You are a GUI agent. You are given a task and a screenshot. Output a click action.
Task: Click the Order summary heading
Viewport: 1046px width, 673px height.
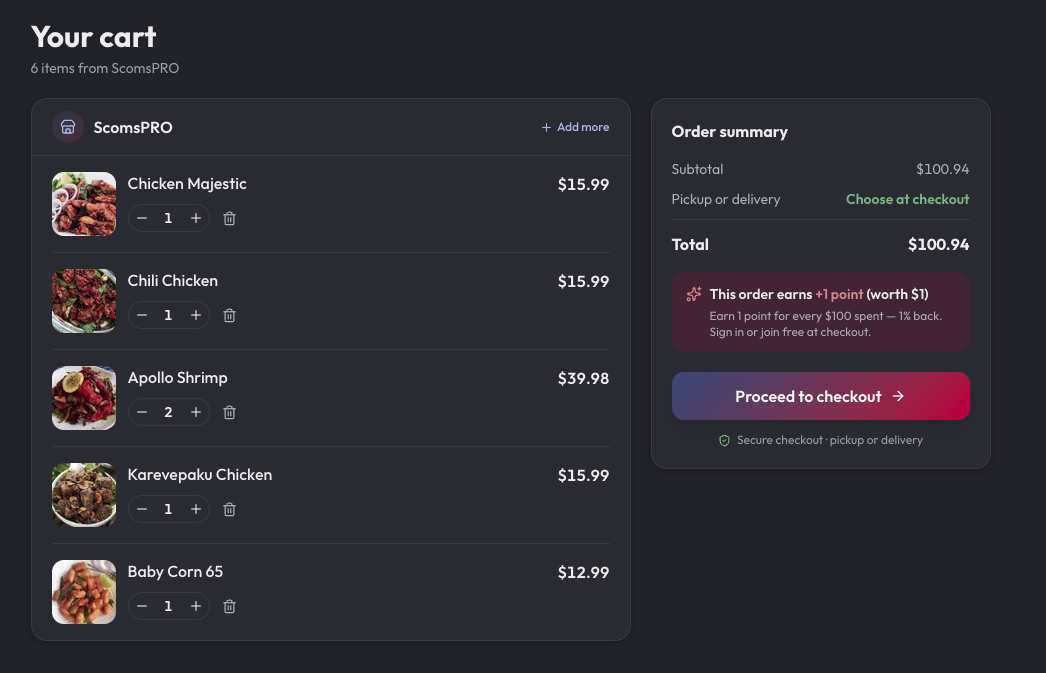pyautogui.click(x=729, y=132)
